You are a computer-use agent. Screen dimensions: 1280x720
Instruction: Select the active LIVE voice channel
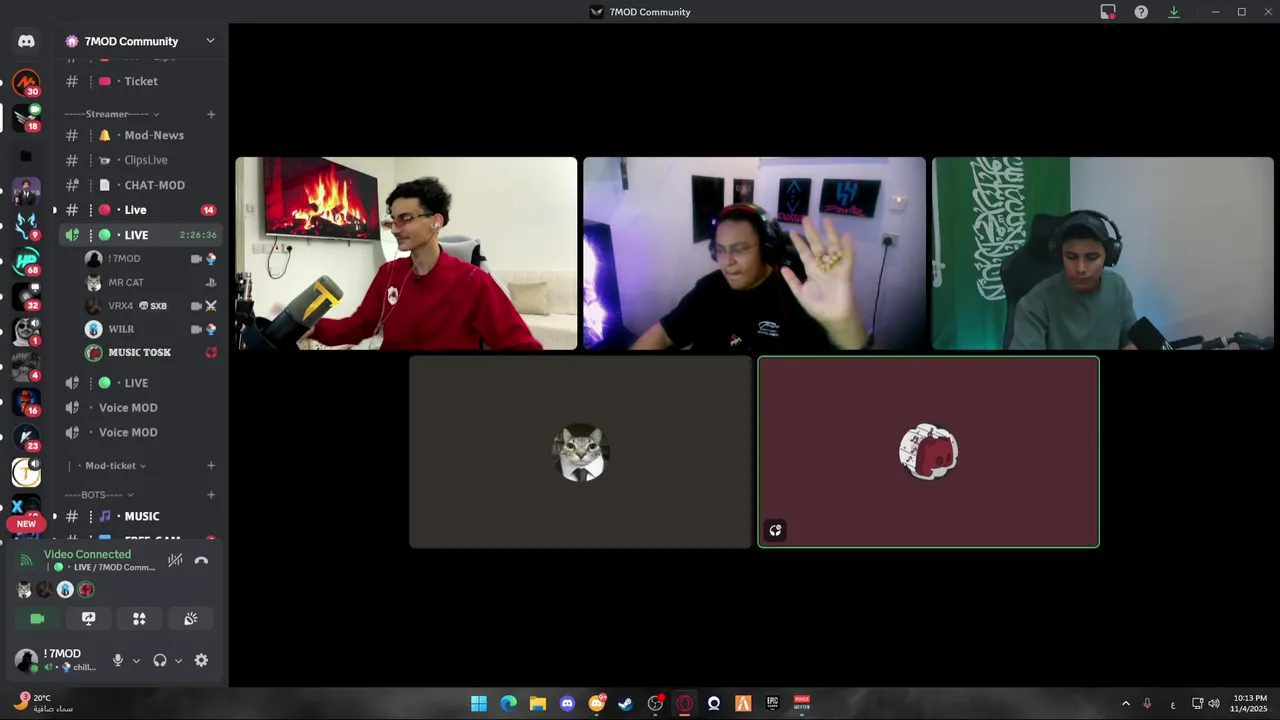pyautogui.click(x=140, y=235)
